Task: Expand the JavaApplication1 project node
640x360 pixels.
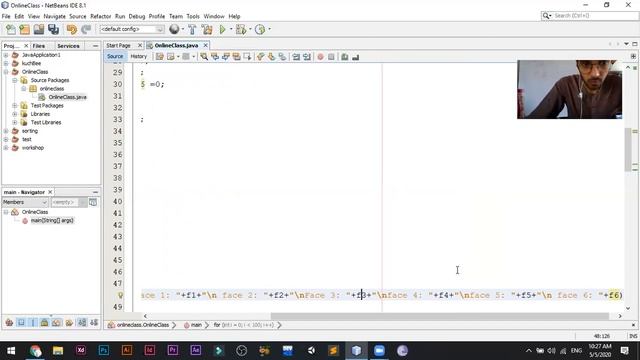Action: [x=6, y=55]
